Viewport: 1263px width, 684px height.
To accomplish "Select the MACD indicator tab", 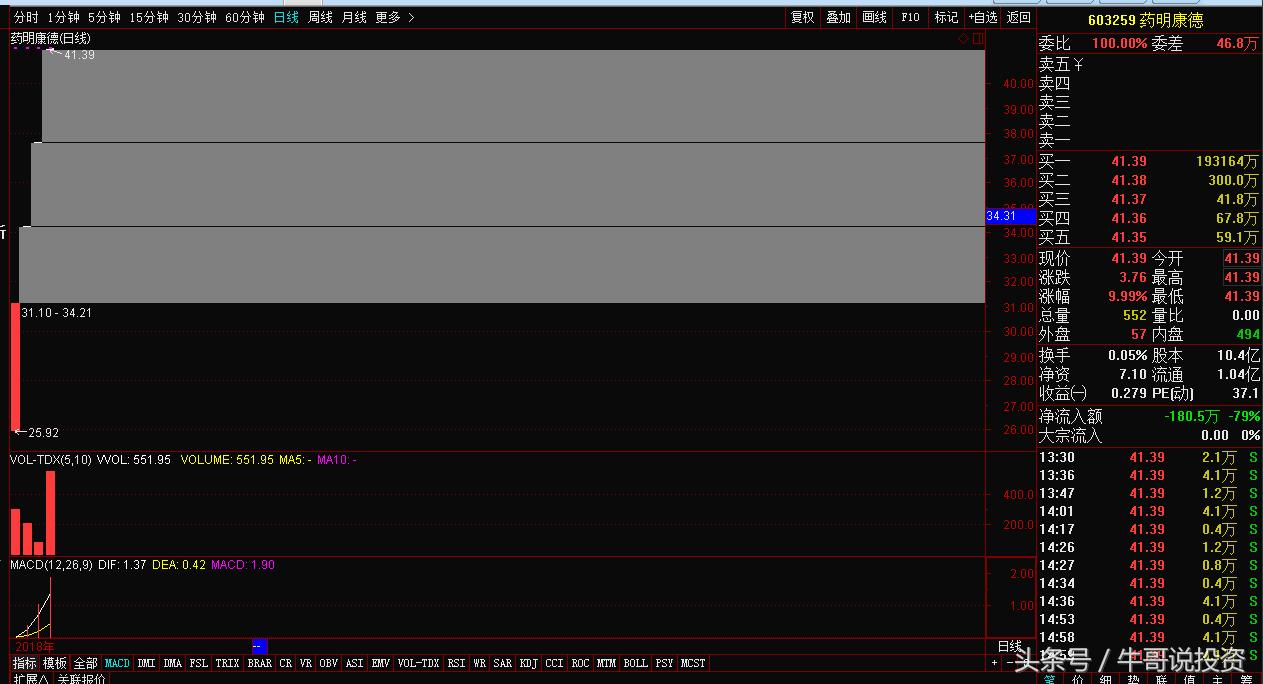I will pyautogui.click(x=117, y=663).
